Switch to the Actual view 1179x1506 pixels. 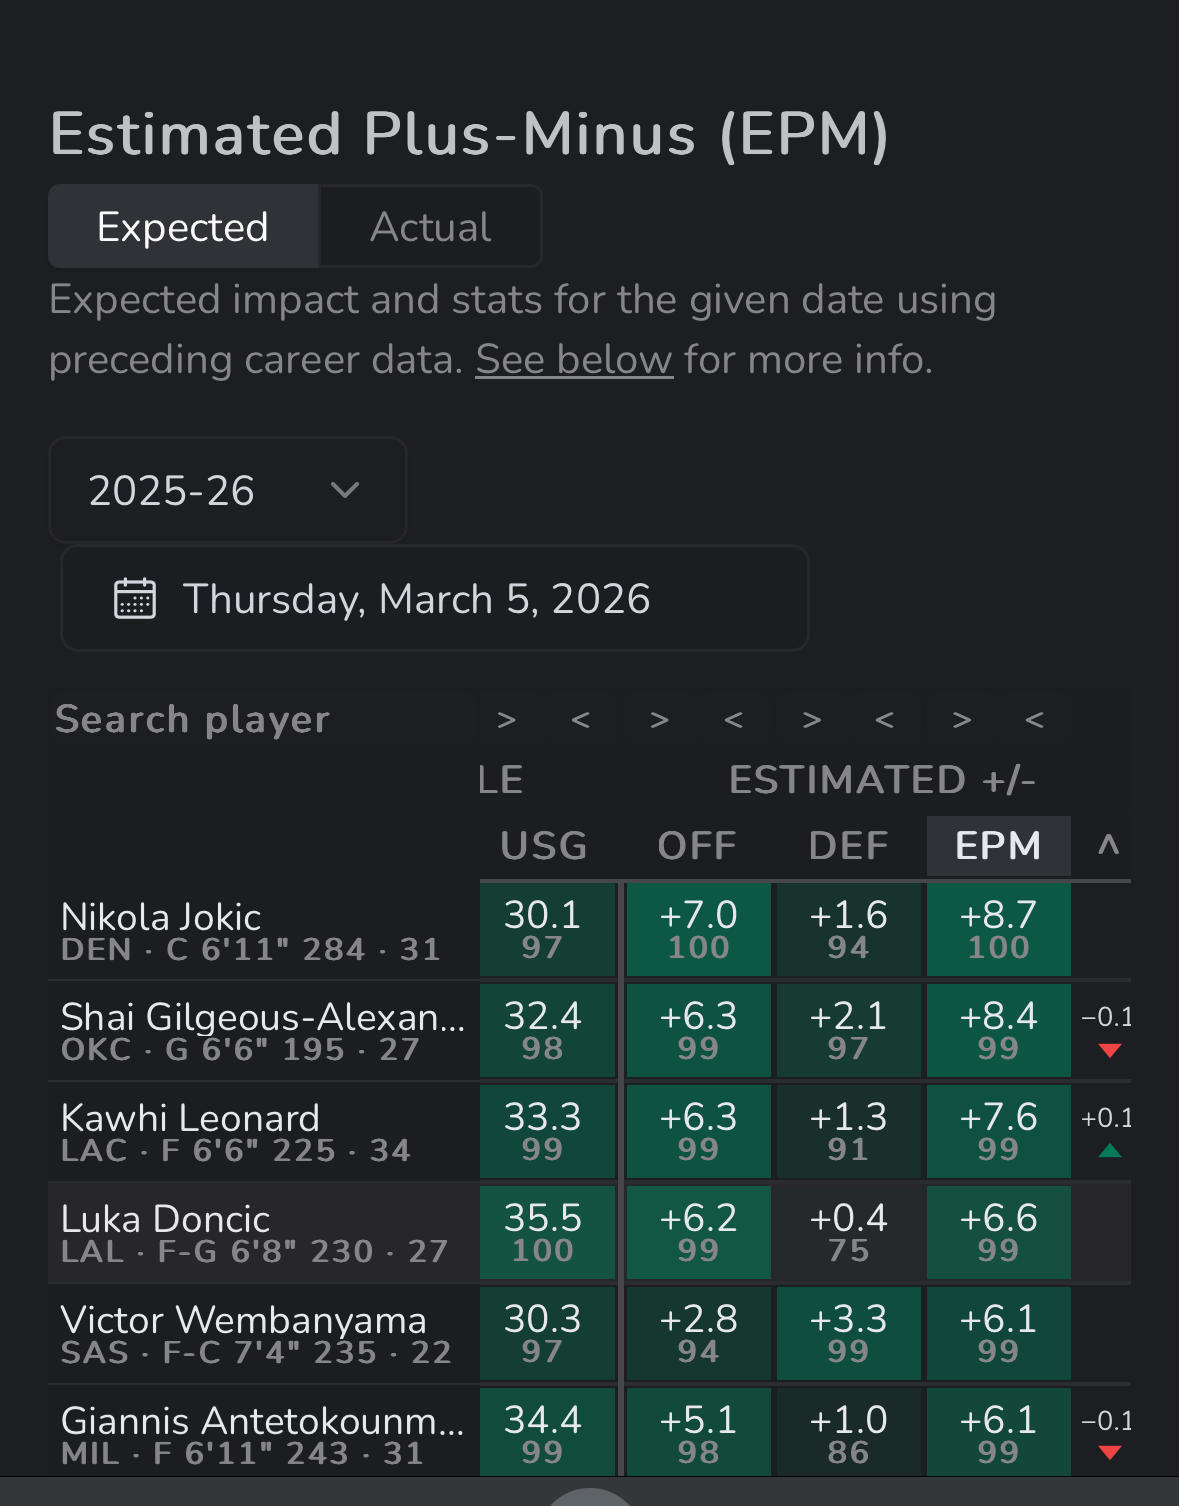pyautogui.click(x=431, y=227)
